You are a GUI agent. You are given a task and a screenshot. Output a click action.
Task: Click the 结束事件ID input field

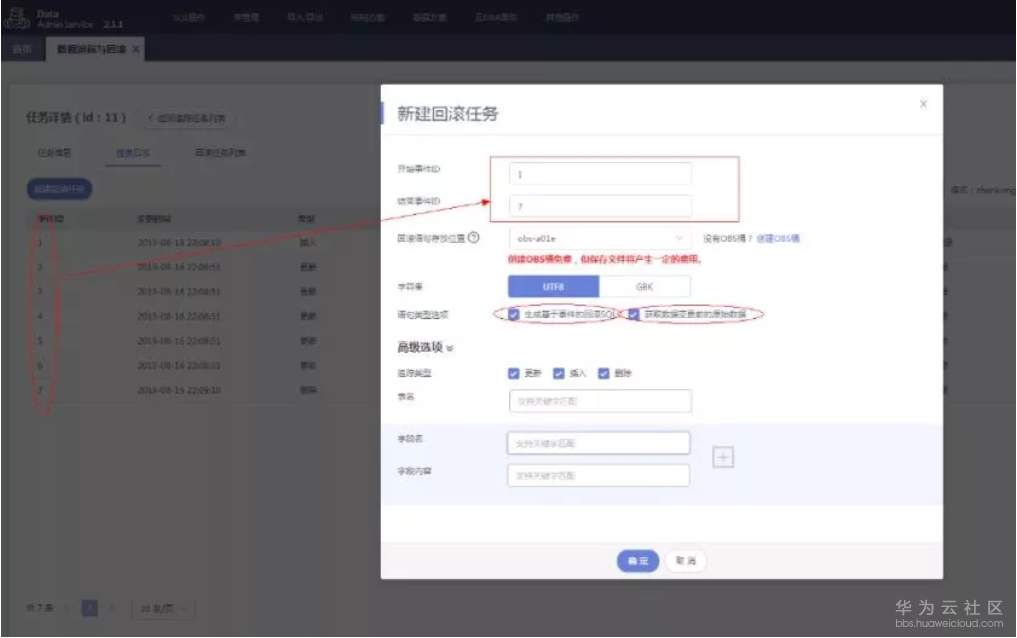tap(600, 206)
